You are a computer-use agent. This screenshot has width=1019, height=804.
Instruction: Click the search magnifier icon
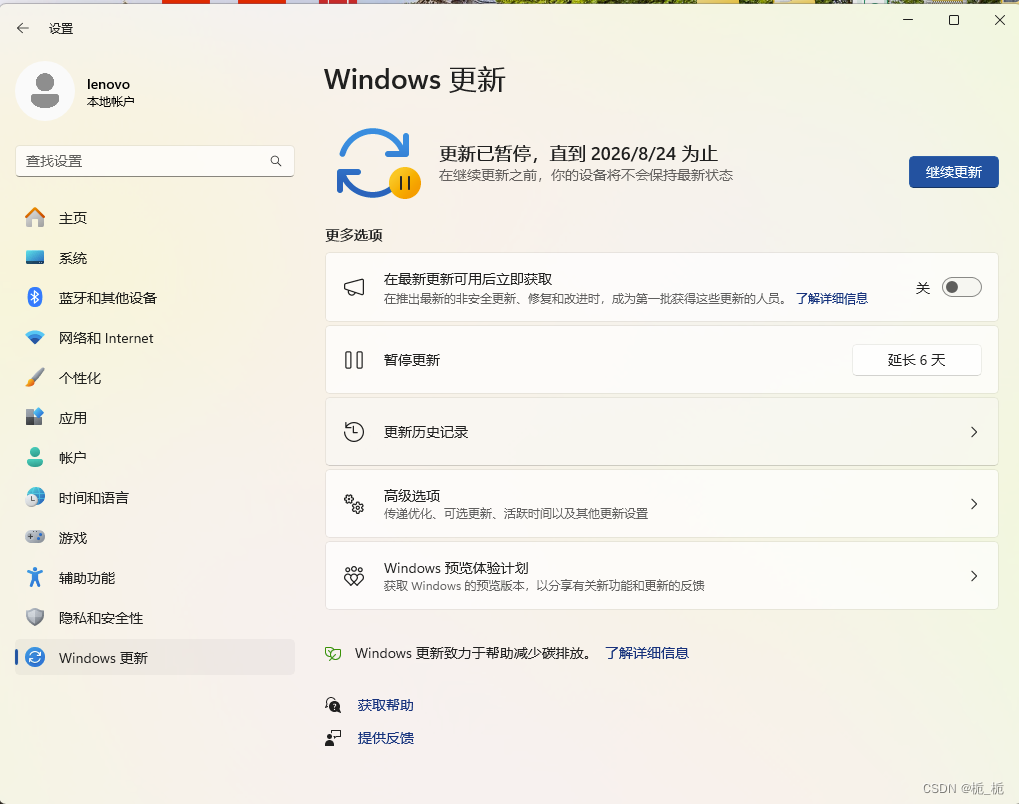[x=276, y=161]
